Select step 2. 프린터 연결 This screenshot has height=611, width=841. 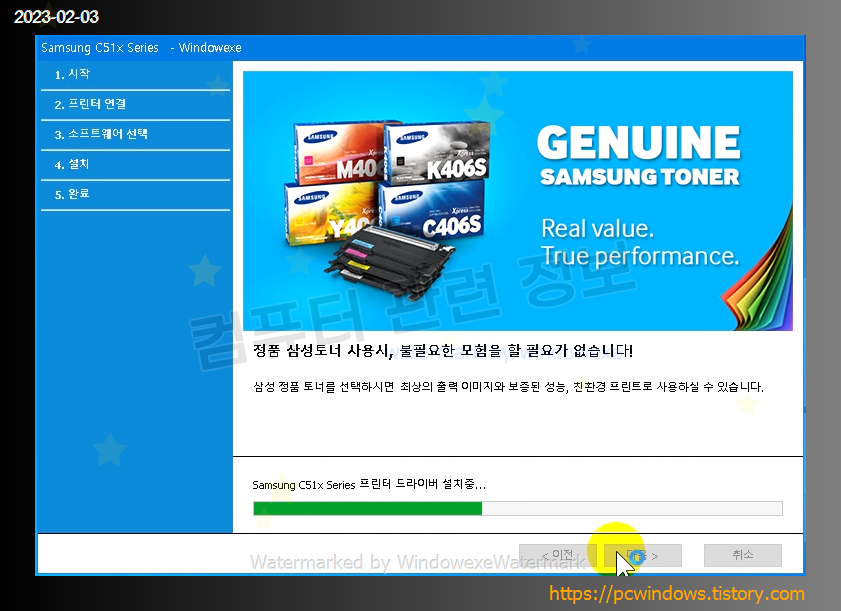coord(135,105)
